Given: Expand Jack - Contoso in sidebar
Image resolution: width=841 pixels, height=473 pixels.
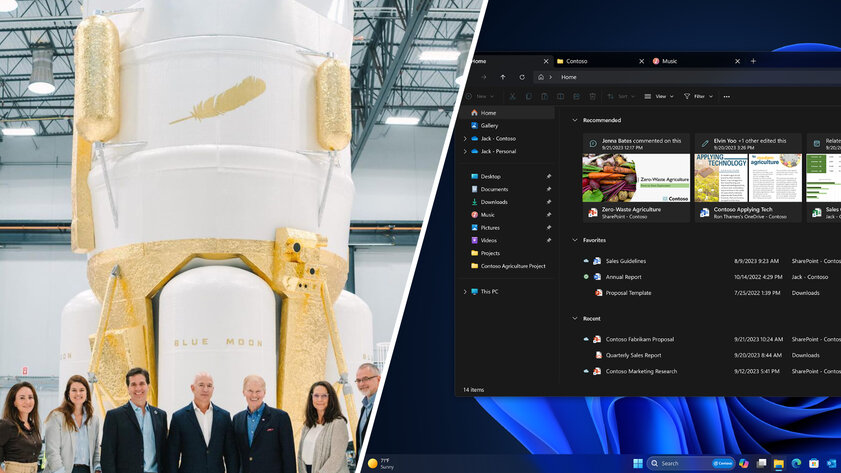Looking at the screenshot, I should pos(465,138).
